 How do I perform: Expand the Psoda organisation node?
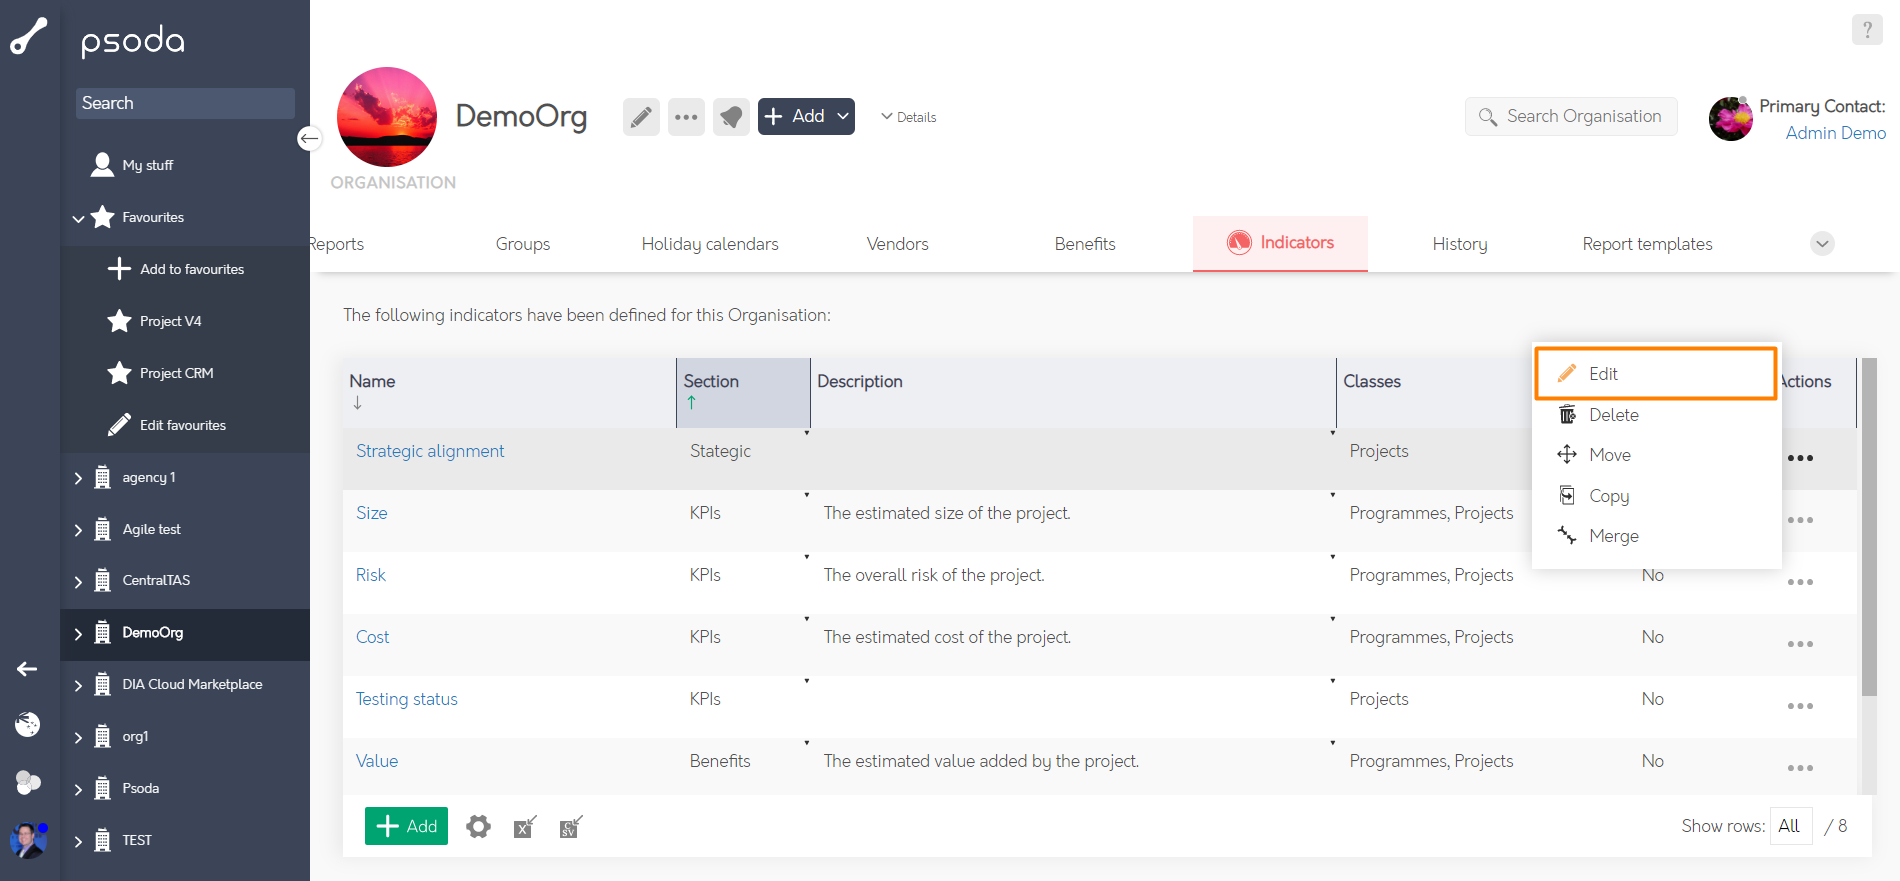tap(78, 789)
